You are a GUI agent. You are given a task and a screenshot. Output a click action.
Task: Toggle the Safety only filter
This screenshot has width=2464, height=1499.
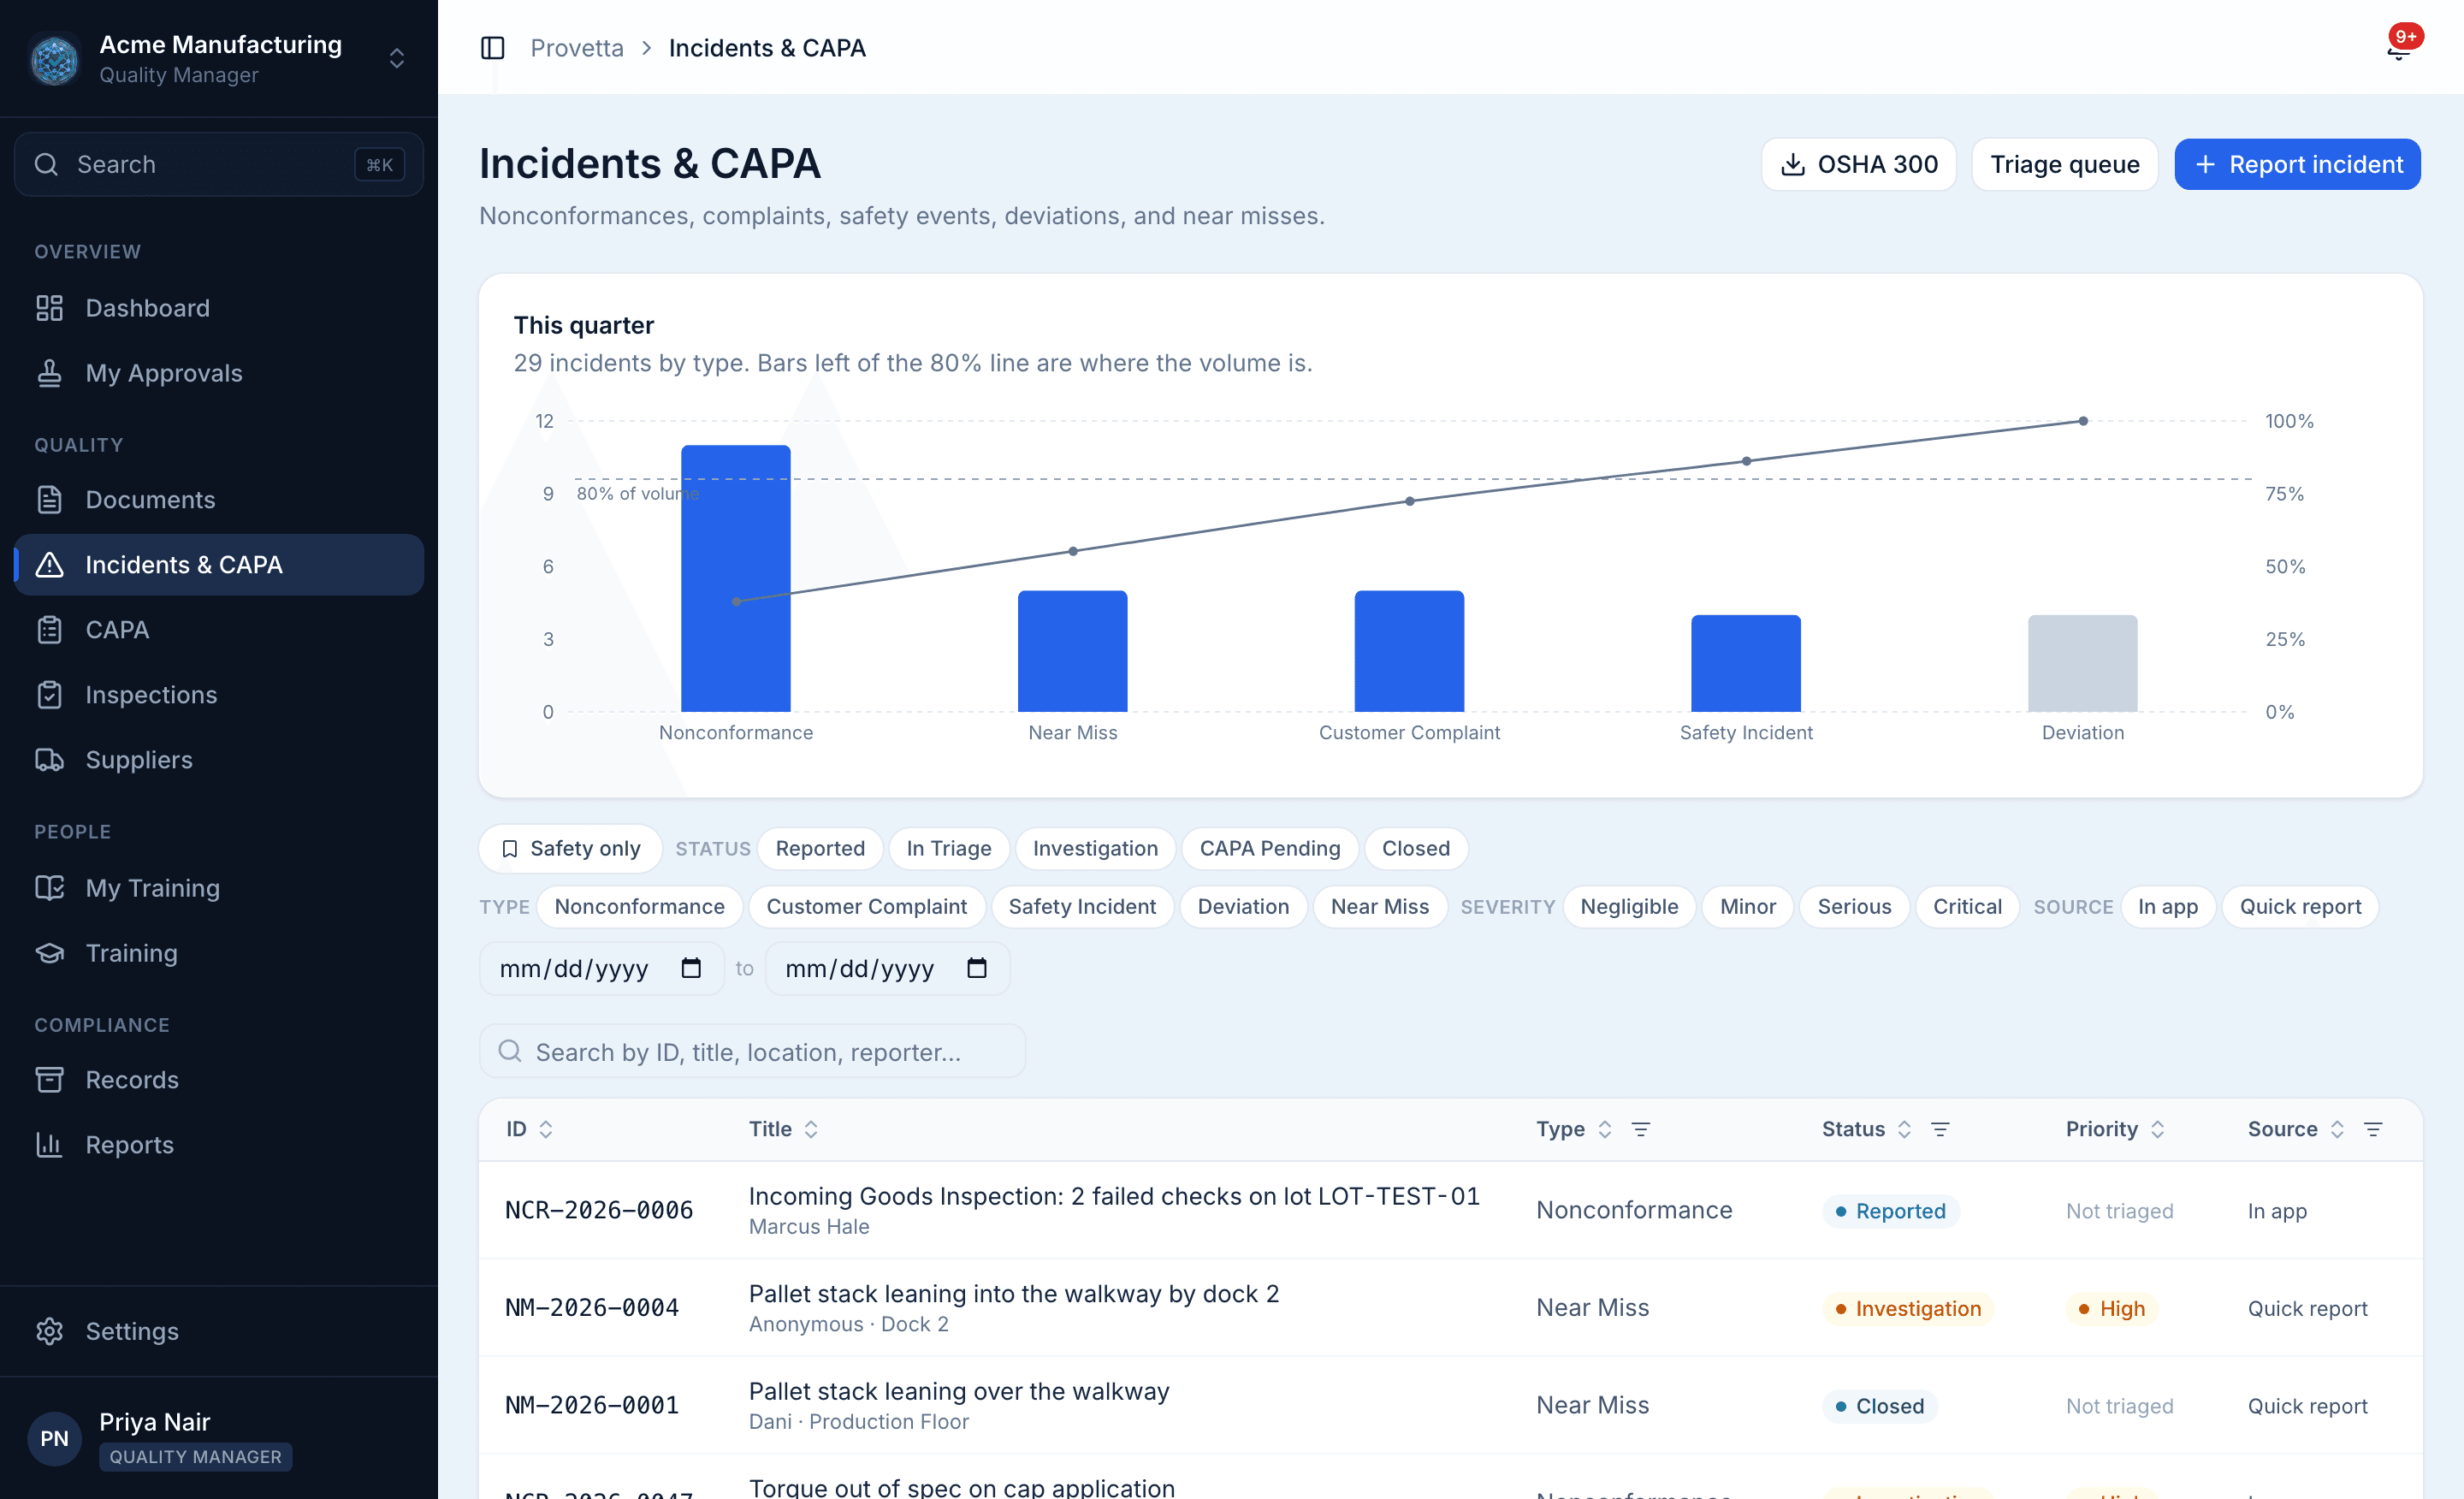(570, 848)
